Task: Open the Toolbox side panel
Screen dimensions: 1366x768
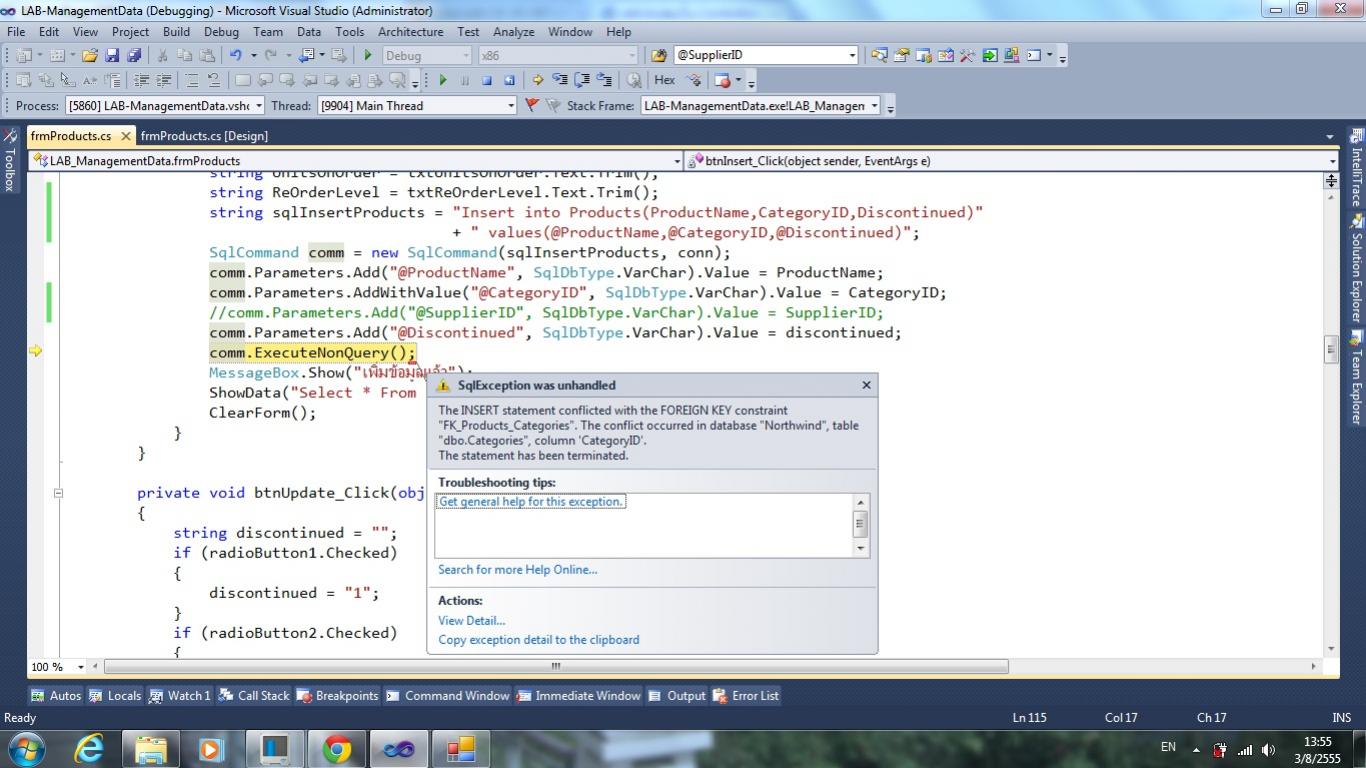Action: pos(10,160)
